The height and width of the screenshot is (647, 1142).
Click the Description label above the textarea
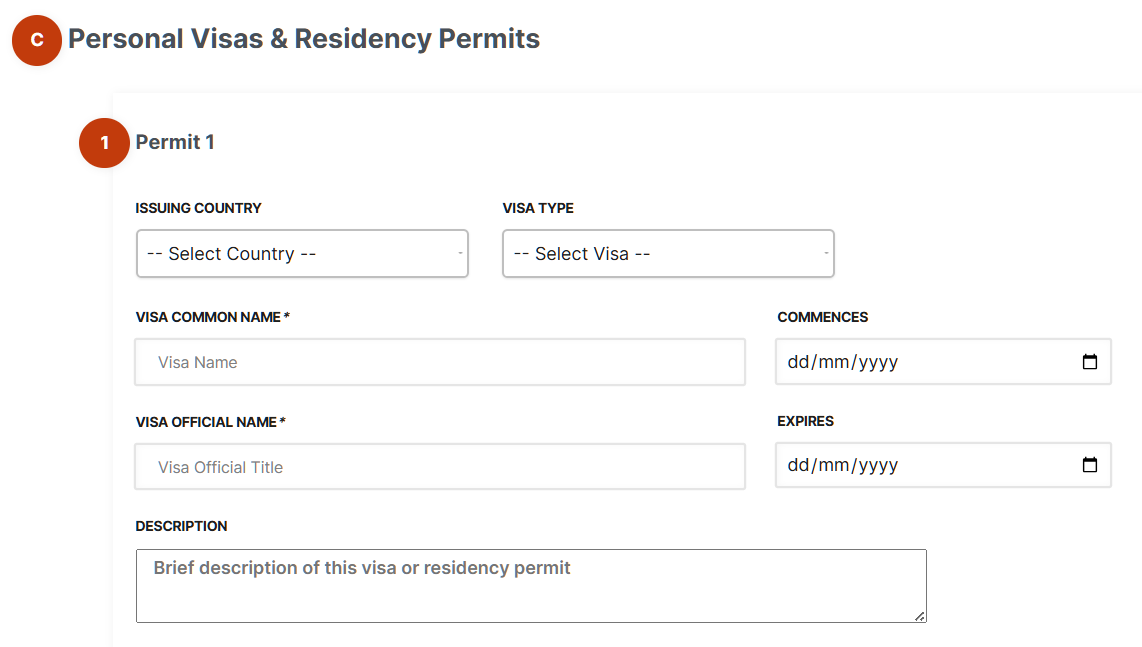[x=181, y=525]
